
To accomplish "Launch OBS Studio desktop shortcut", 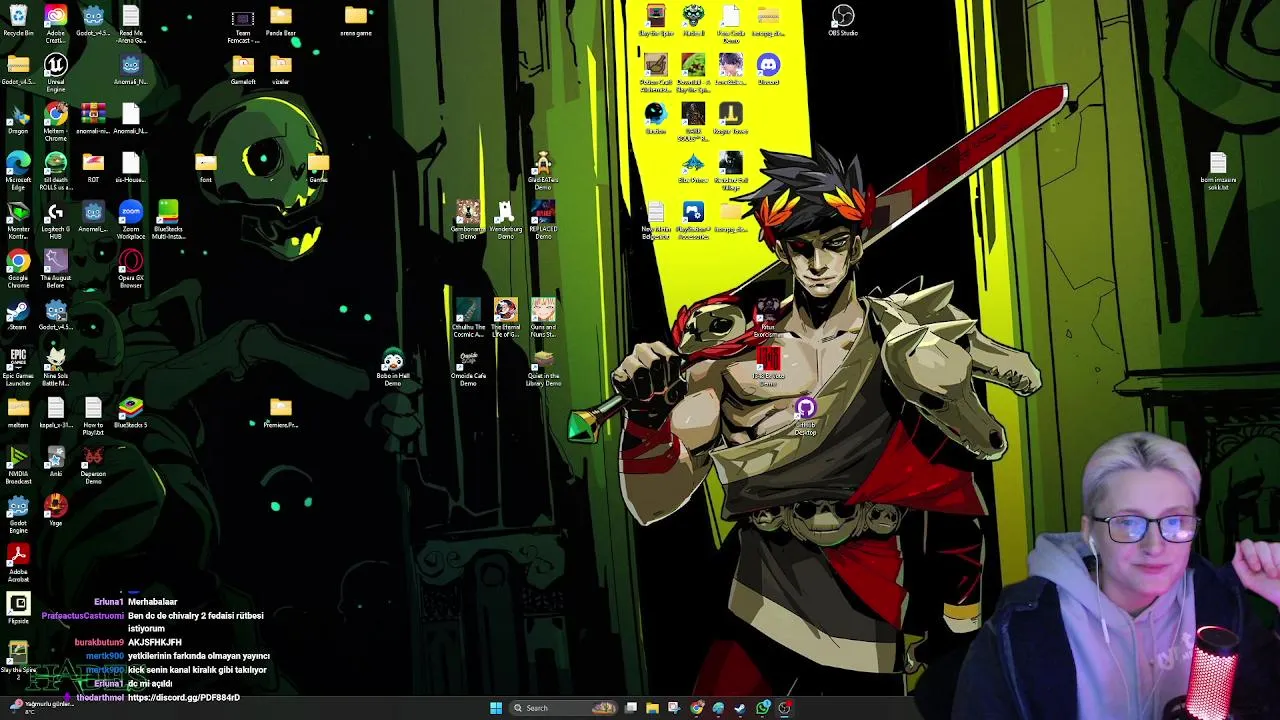I will coord(843,21).
